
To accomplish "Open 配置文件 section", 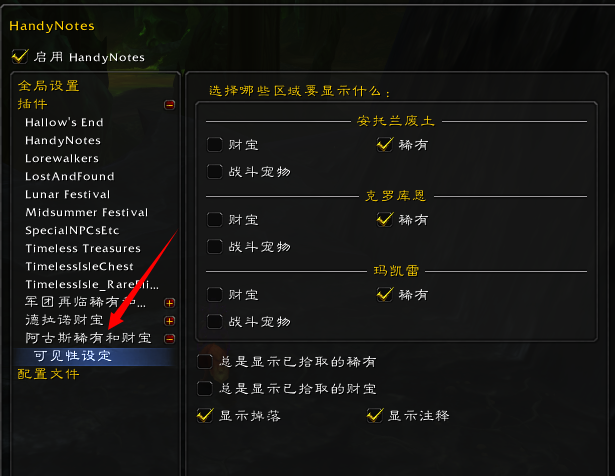I will click(49, 374).
